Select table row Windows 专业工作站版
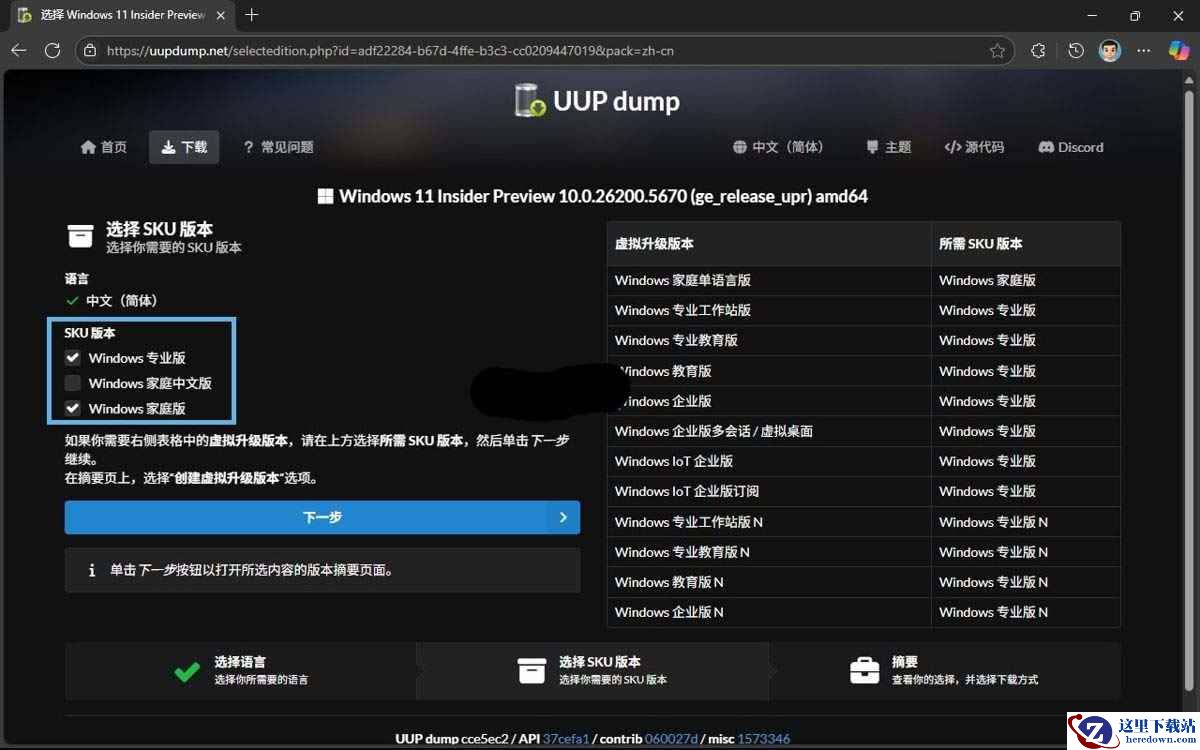1200x750 pixels. 863,310
